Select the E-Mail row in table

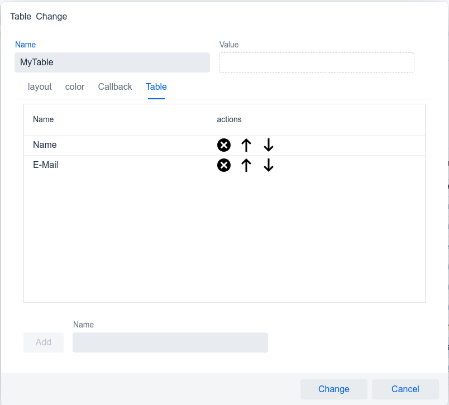point(224,165)
